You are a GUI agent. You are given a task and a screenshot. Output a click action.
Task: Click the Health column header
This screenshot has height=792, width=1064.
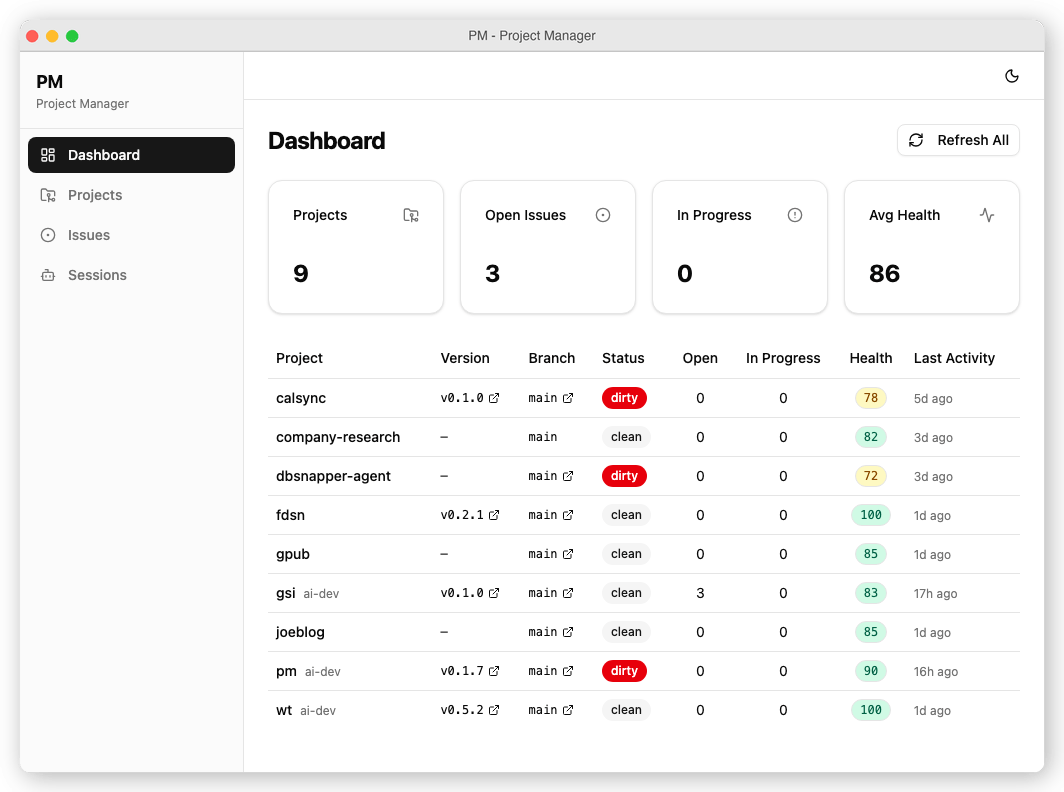870,358
